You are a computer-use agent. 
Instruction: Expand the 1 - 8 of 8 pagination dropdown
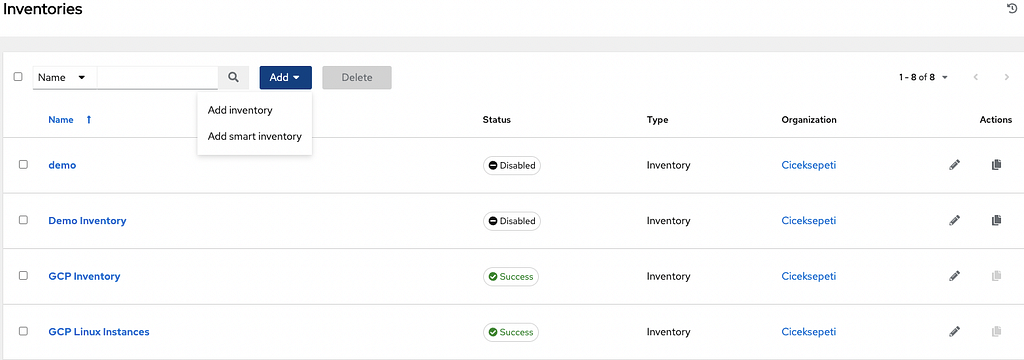[x=923, y=77]
